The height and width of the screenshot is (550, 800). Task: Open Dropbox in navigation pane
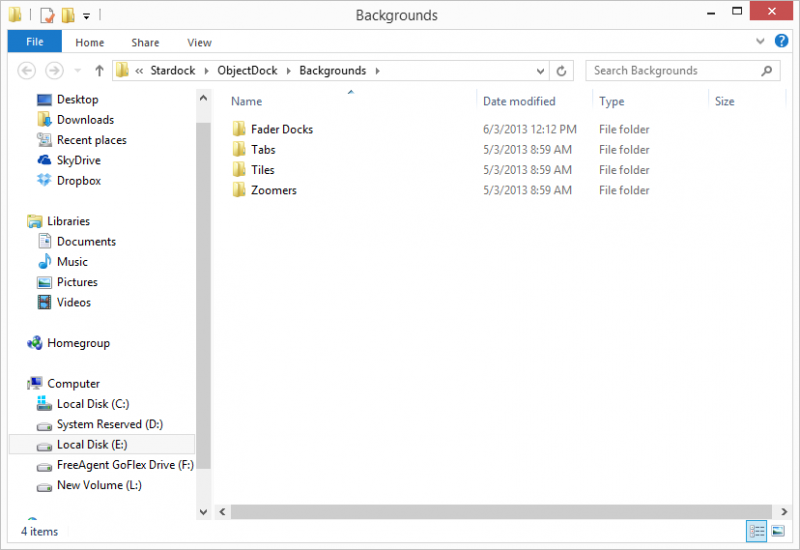click(79, 181)
